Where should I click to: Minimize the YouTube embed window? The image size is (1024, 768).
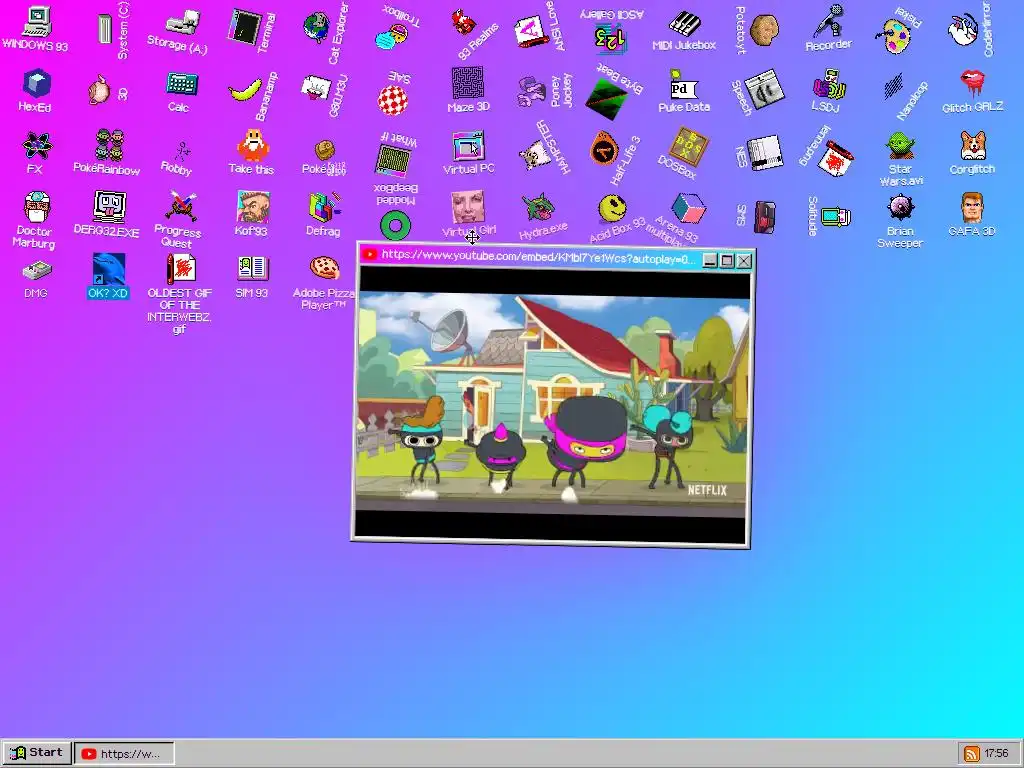click(710, 260)
